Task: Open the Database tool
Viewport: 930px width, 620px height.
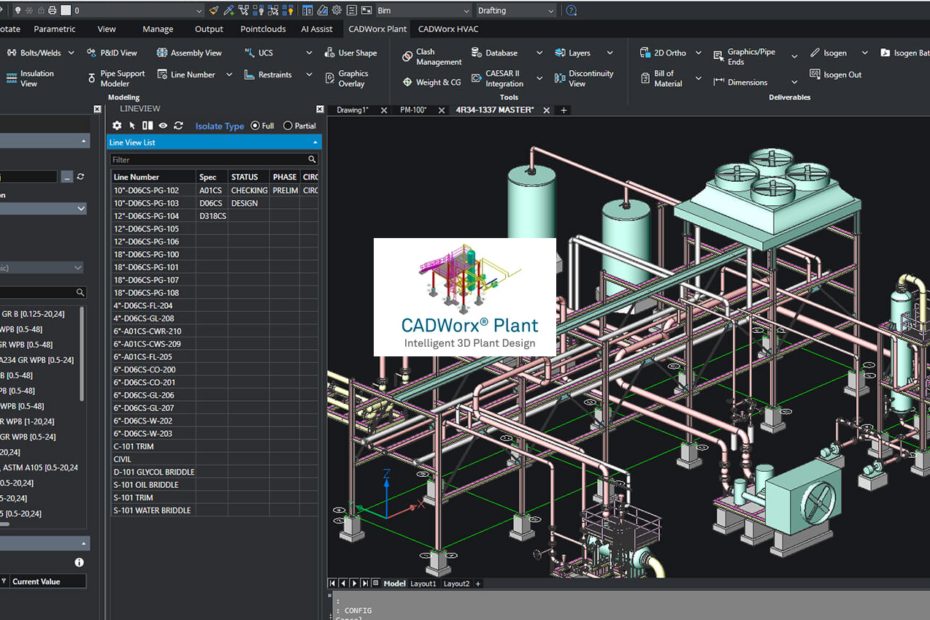Action: click(x=494, y=53)
